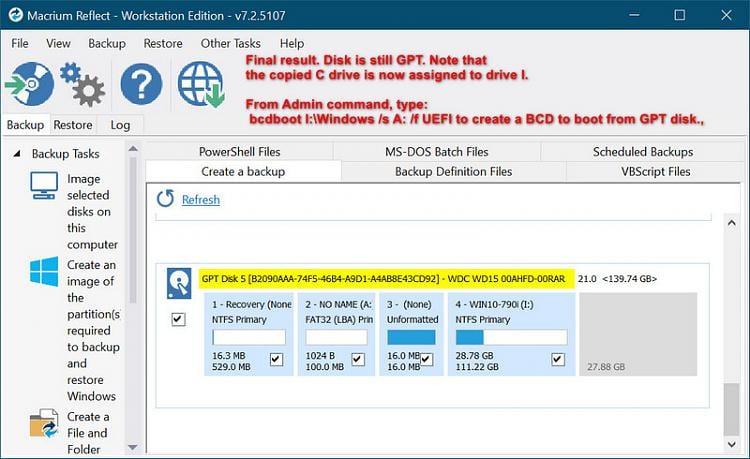The width and height of the screenshot is (750, 459).
Task: Click the disk list vertical scrollbar thumb
Action: [x=731, y=409]
